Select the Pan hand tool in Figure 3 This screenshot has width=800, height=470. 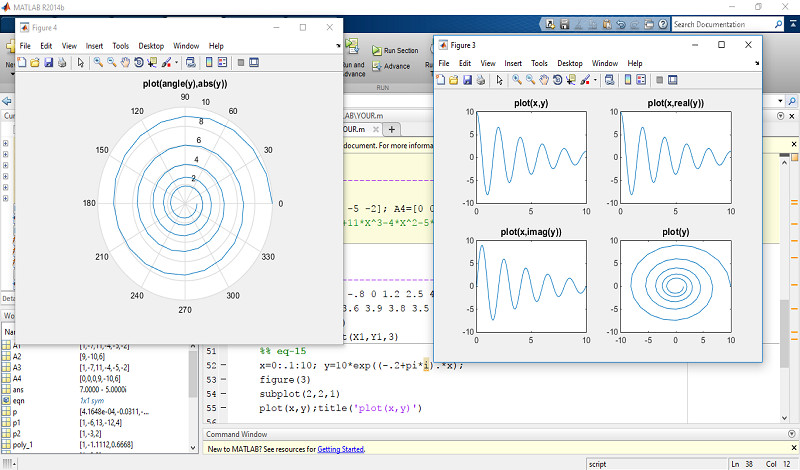pyautogui.click(x=544, y=80)
